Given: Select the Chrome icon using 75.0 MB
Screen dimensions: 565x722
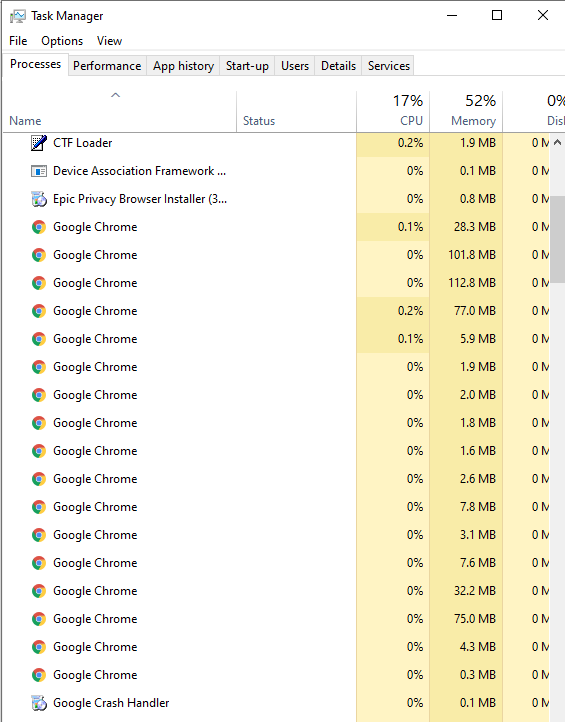Looking at the screenshot, I should pyautogui.click(x=39, y=619).
